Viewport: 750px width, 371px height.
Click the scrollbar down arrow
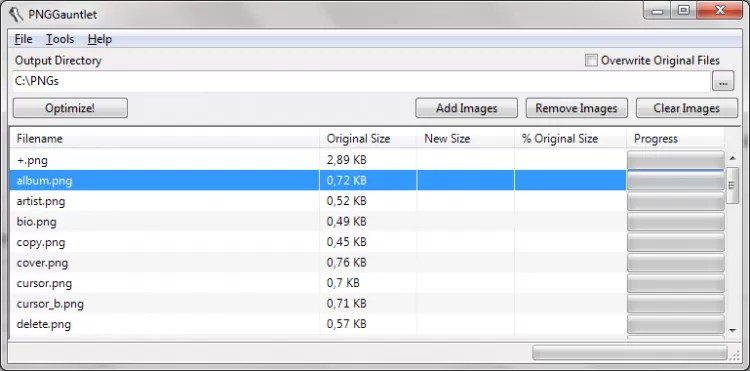(732, 330)
